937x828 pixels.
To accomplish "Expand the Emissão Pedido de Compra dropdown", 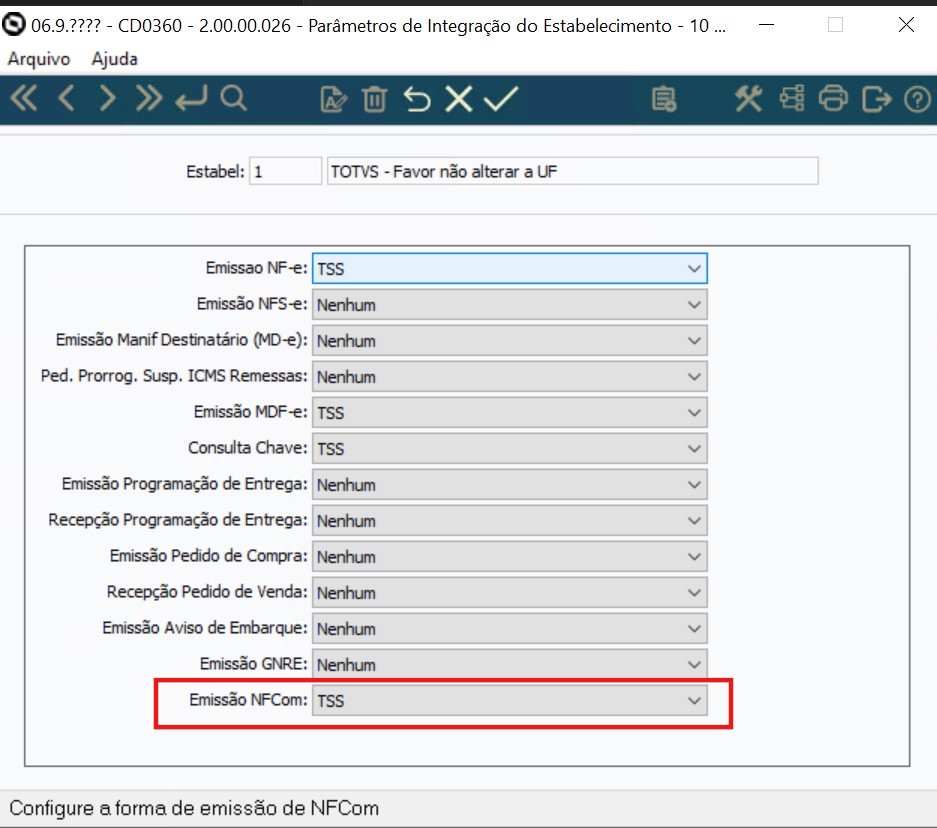I will tap(510, 556).
